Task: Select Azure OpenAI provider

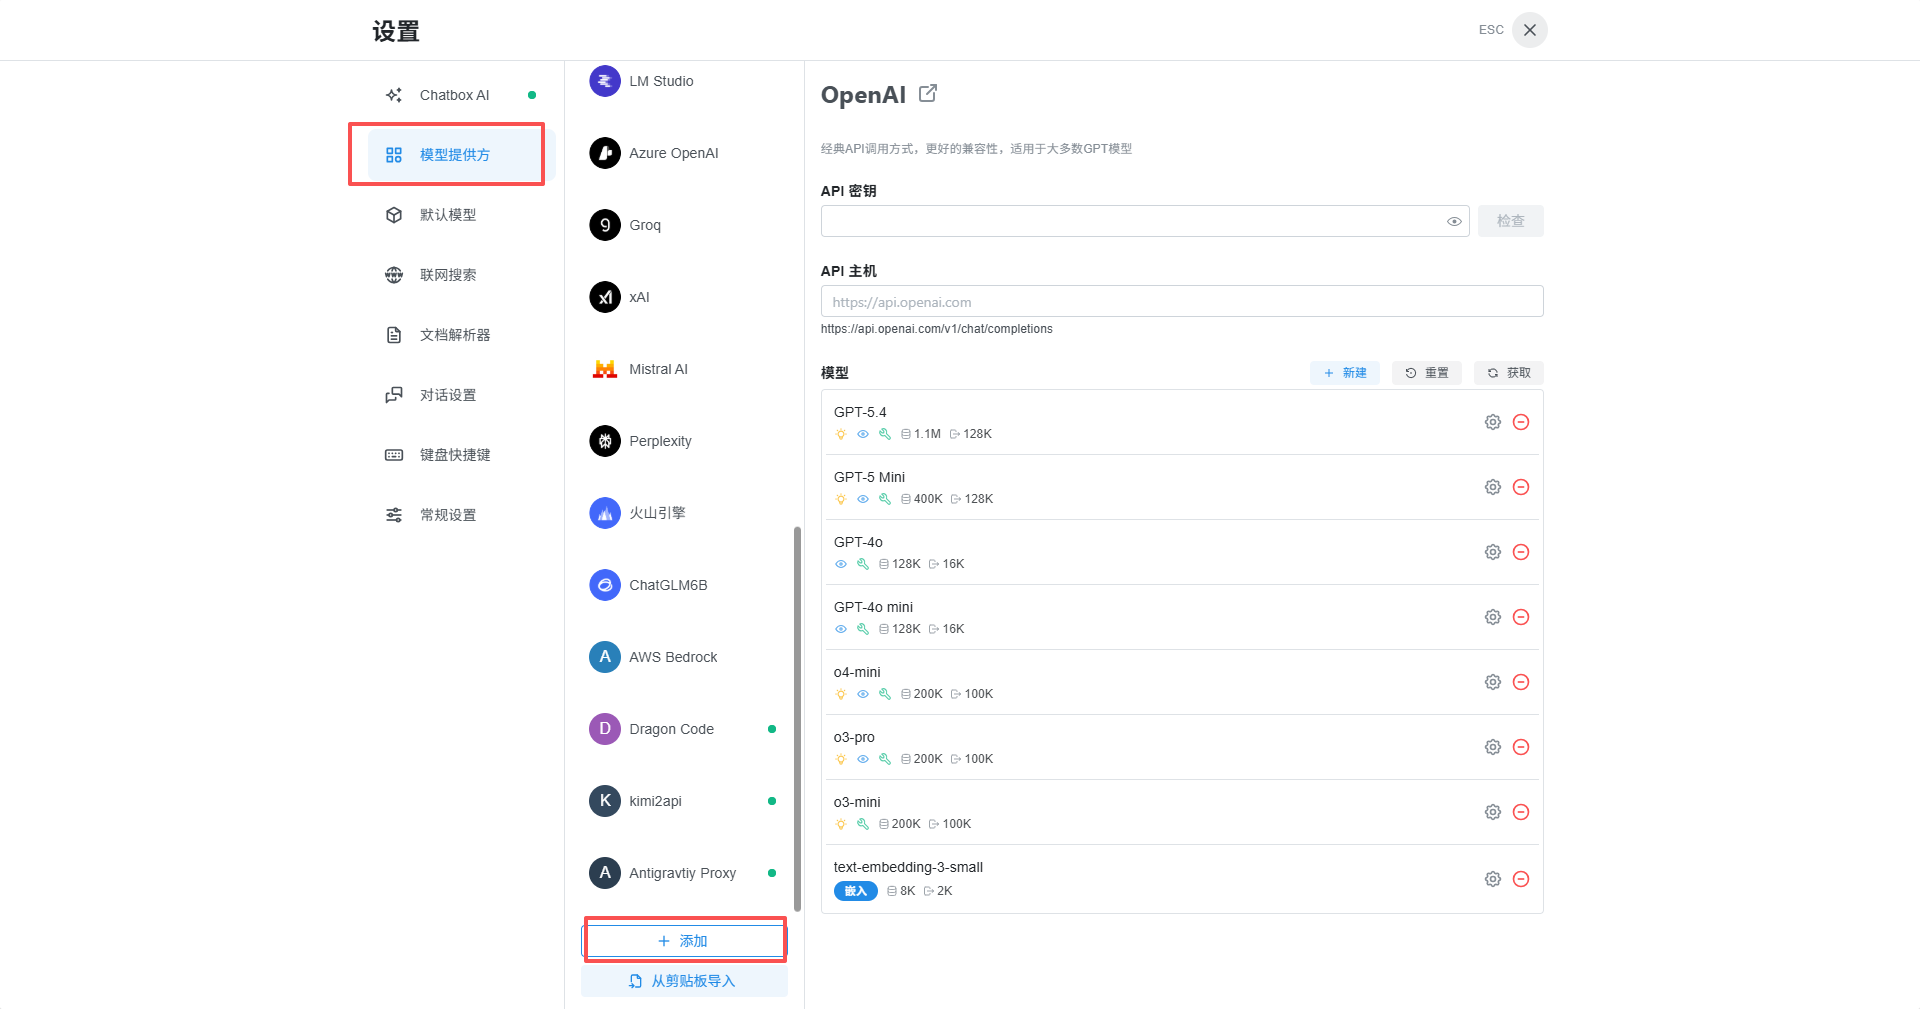Action: [x=683, y=153]
